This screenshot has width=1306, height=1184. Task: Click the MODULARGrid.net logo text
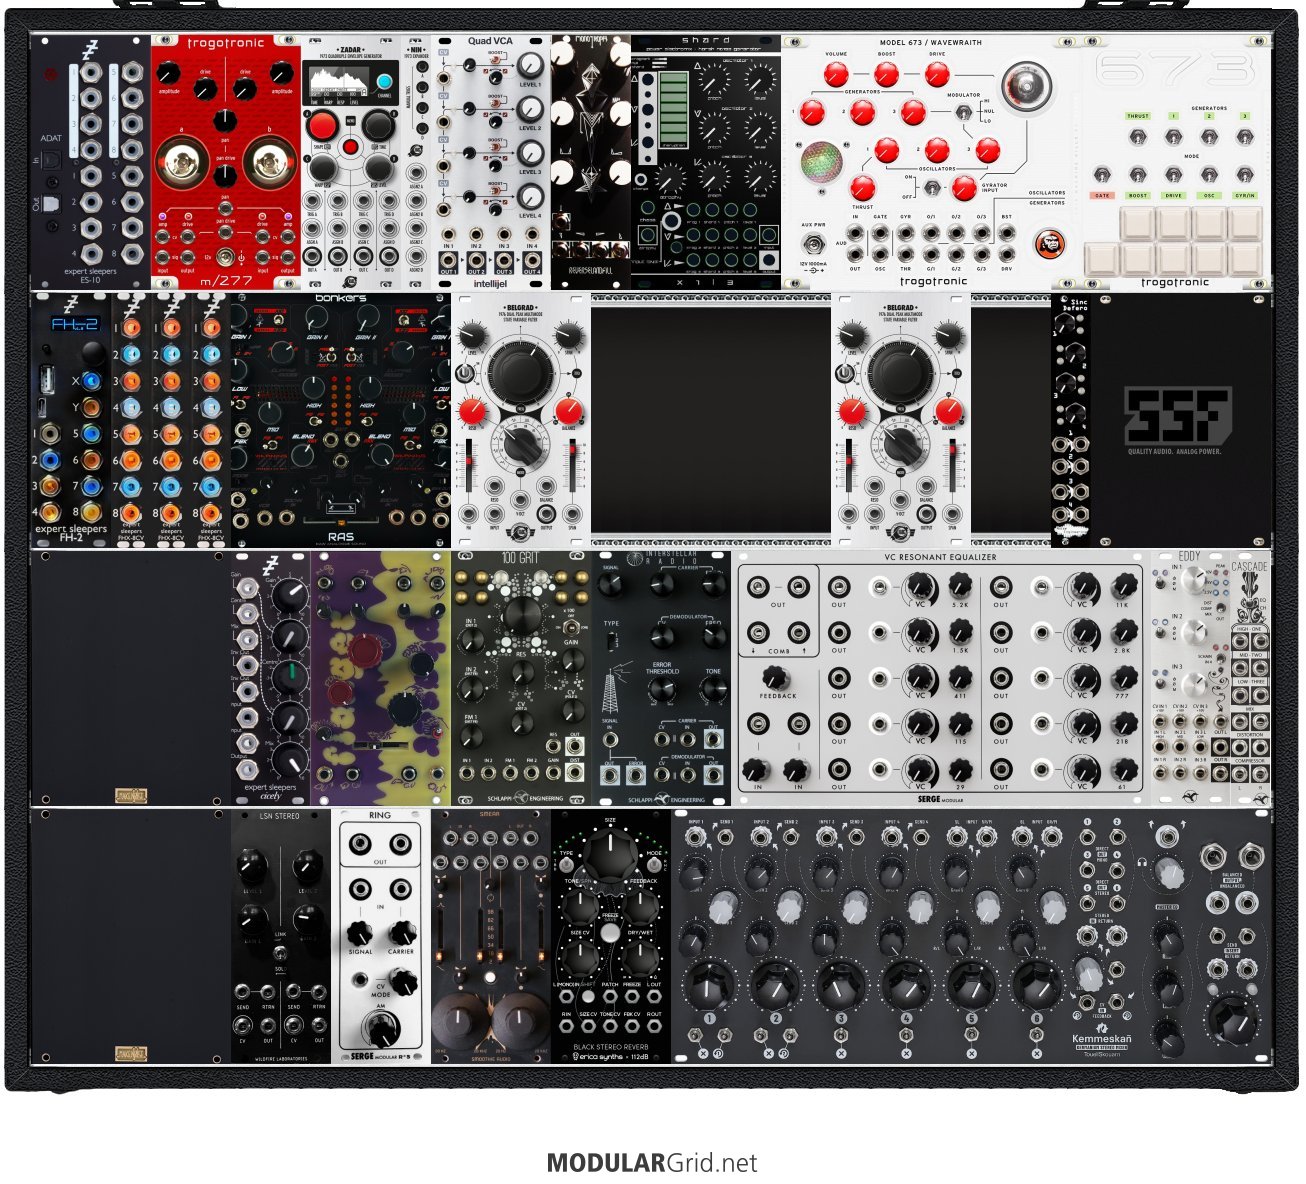pos(652,1163)
